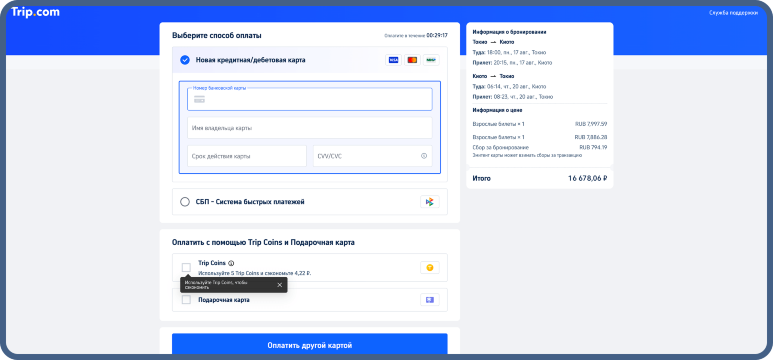Viewport: 773px width, 360px height.
Task: Open the CVV/CVC info icon
Action: (423, 156)
